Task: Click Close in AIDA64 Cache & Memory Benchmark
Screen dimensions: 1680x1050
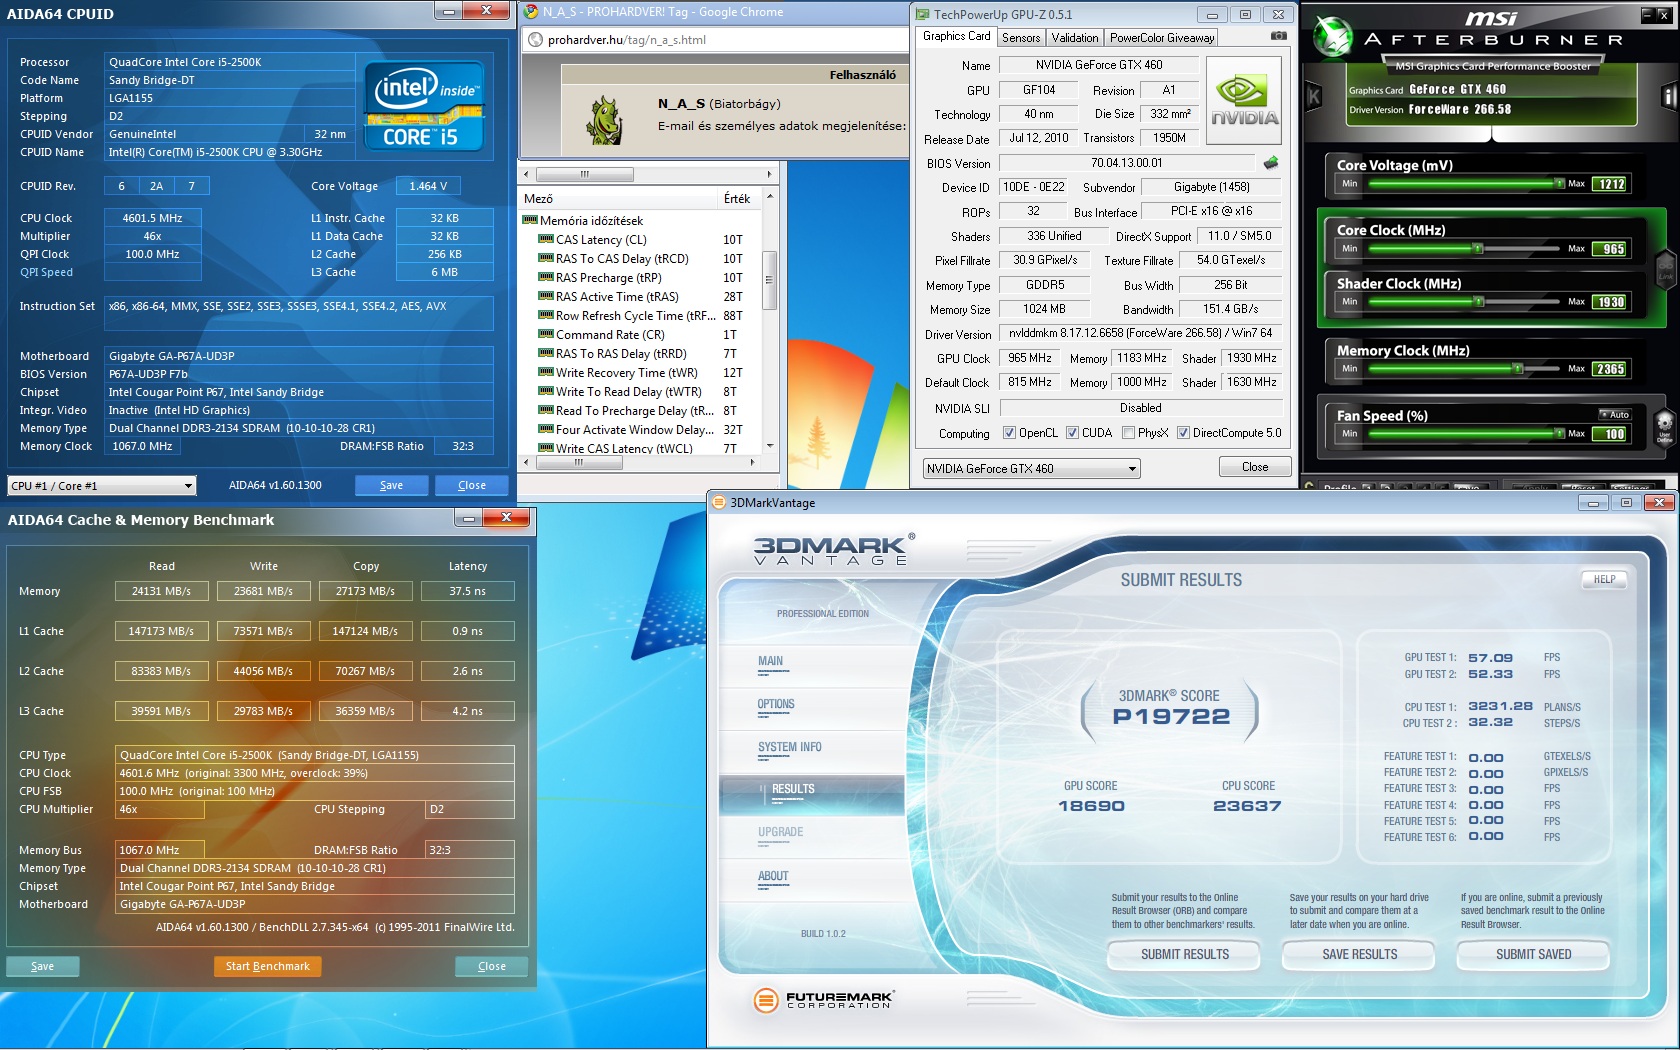Action: click(x=492, y=966)
